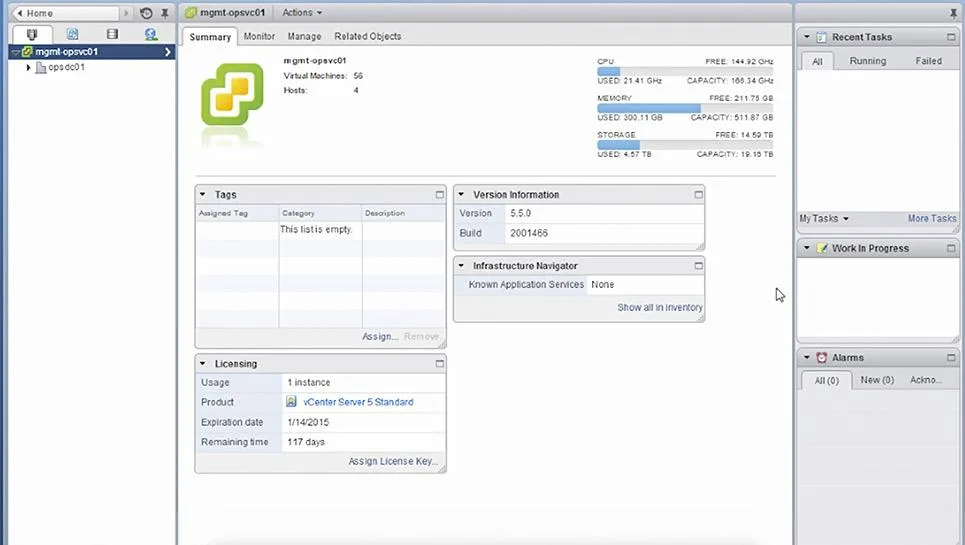Screen dimensions: 965x545
Task: Click the license product icon
Action: [291, 402]
